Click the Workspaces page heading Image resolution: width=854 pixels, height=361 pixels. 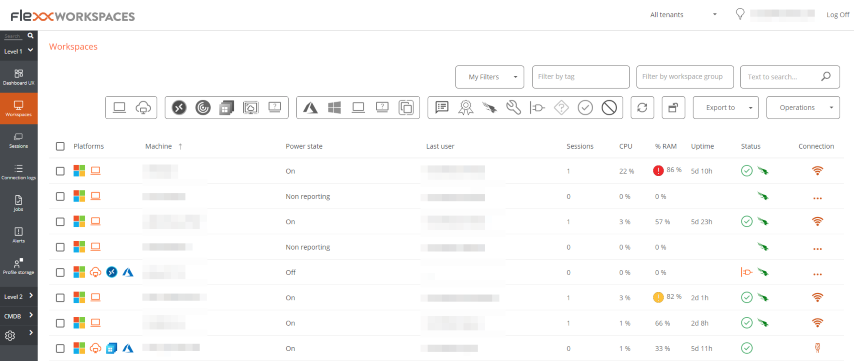click(73, 47)
